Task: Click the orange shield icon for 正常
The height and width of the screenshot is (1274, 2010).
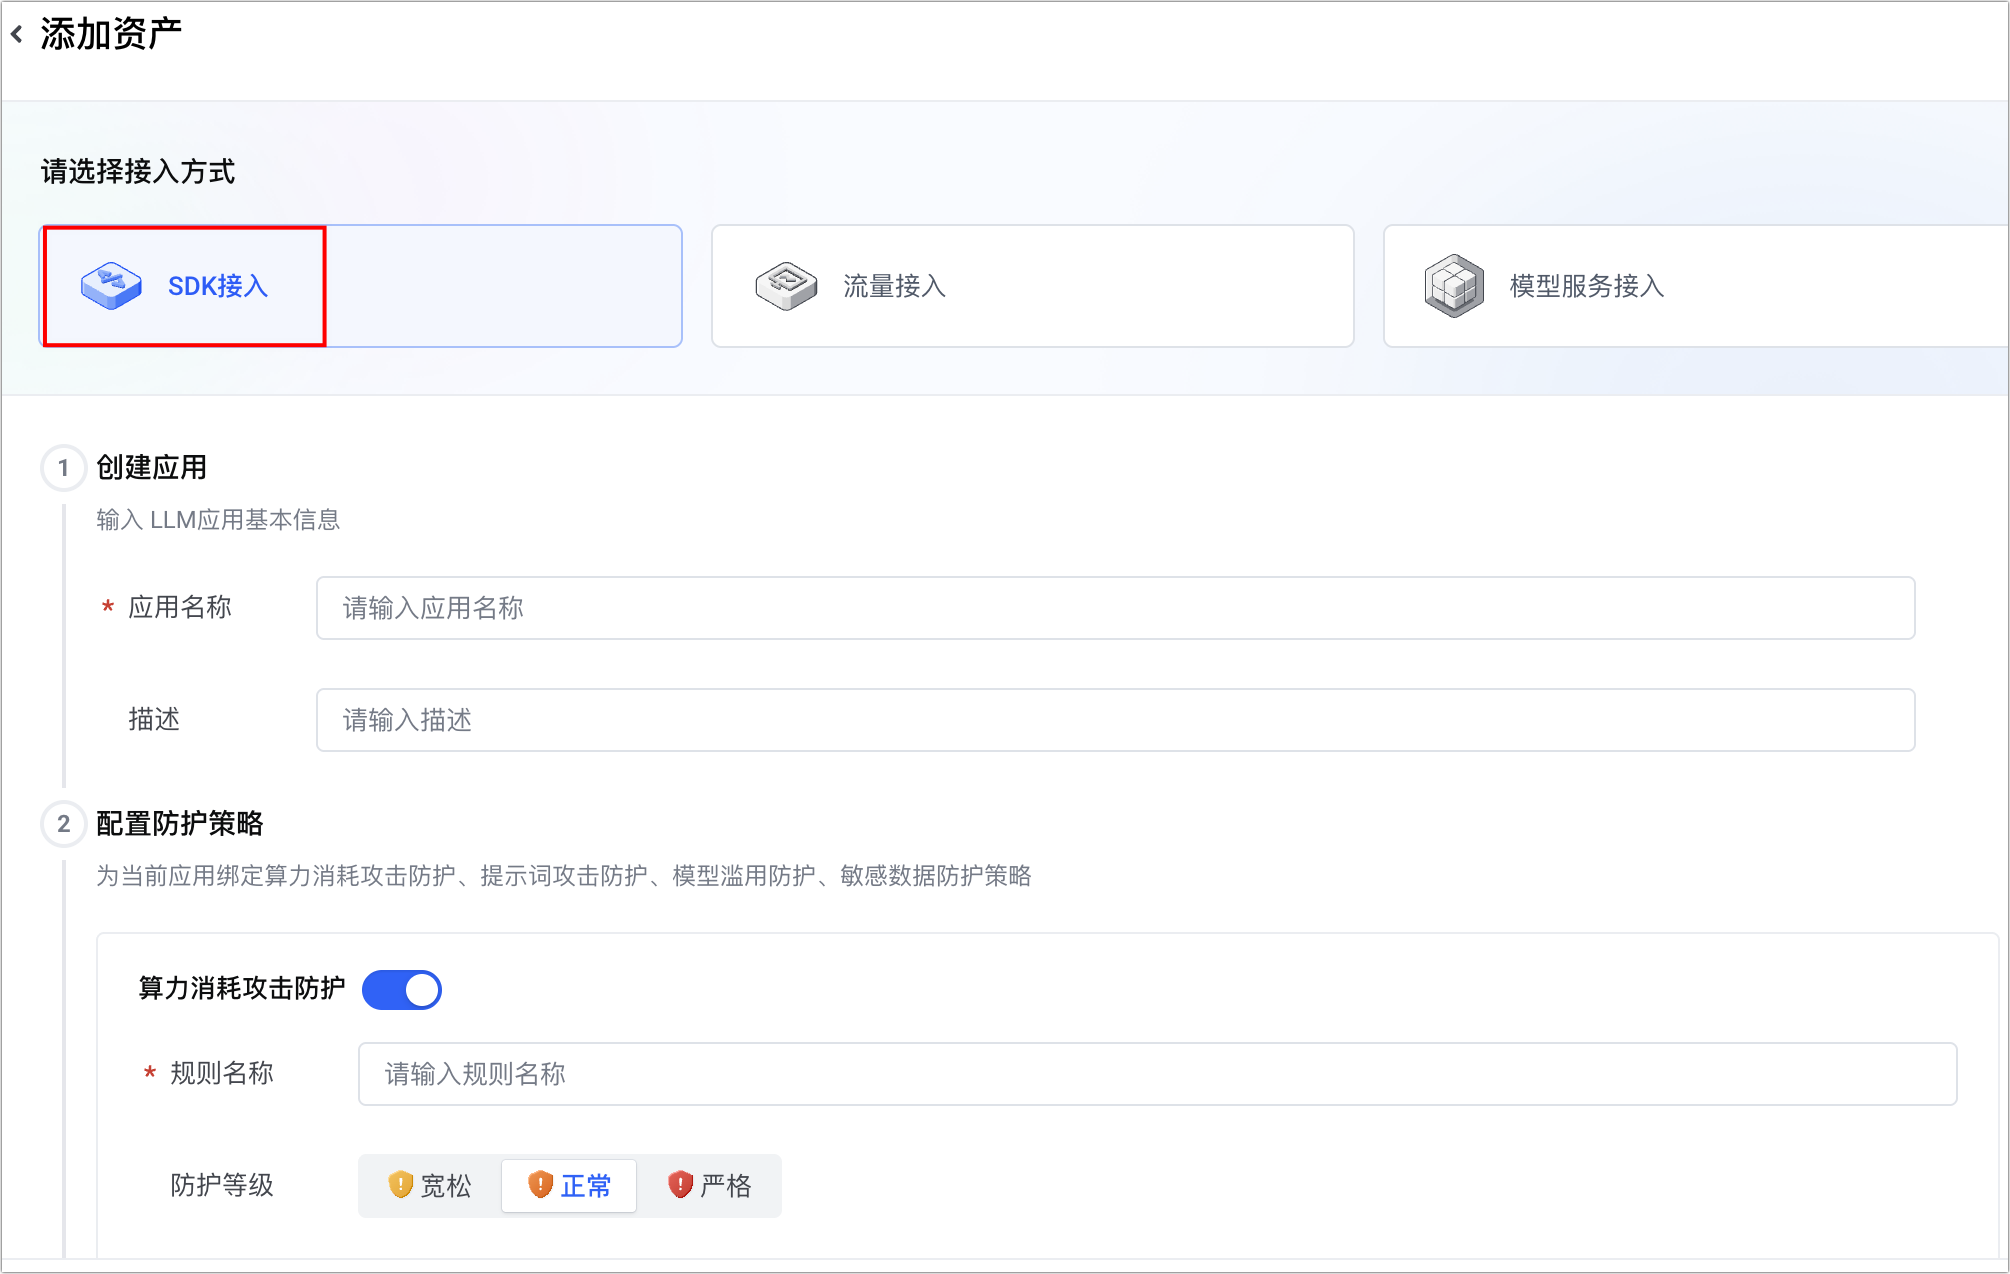Action: pos(540,1185)
